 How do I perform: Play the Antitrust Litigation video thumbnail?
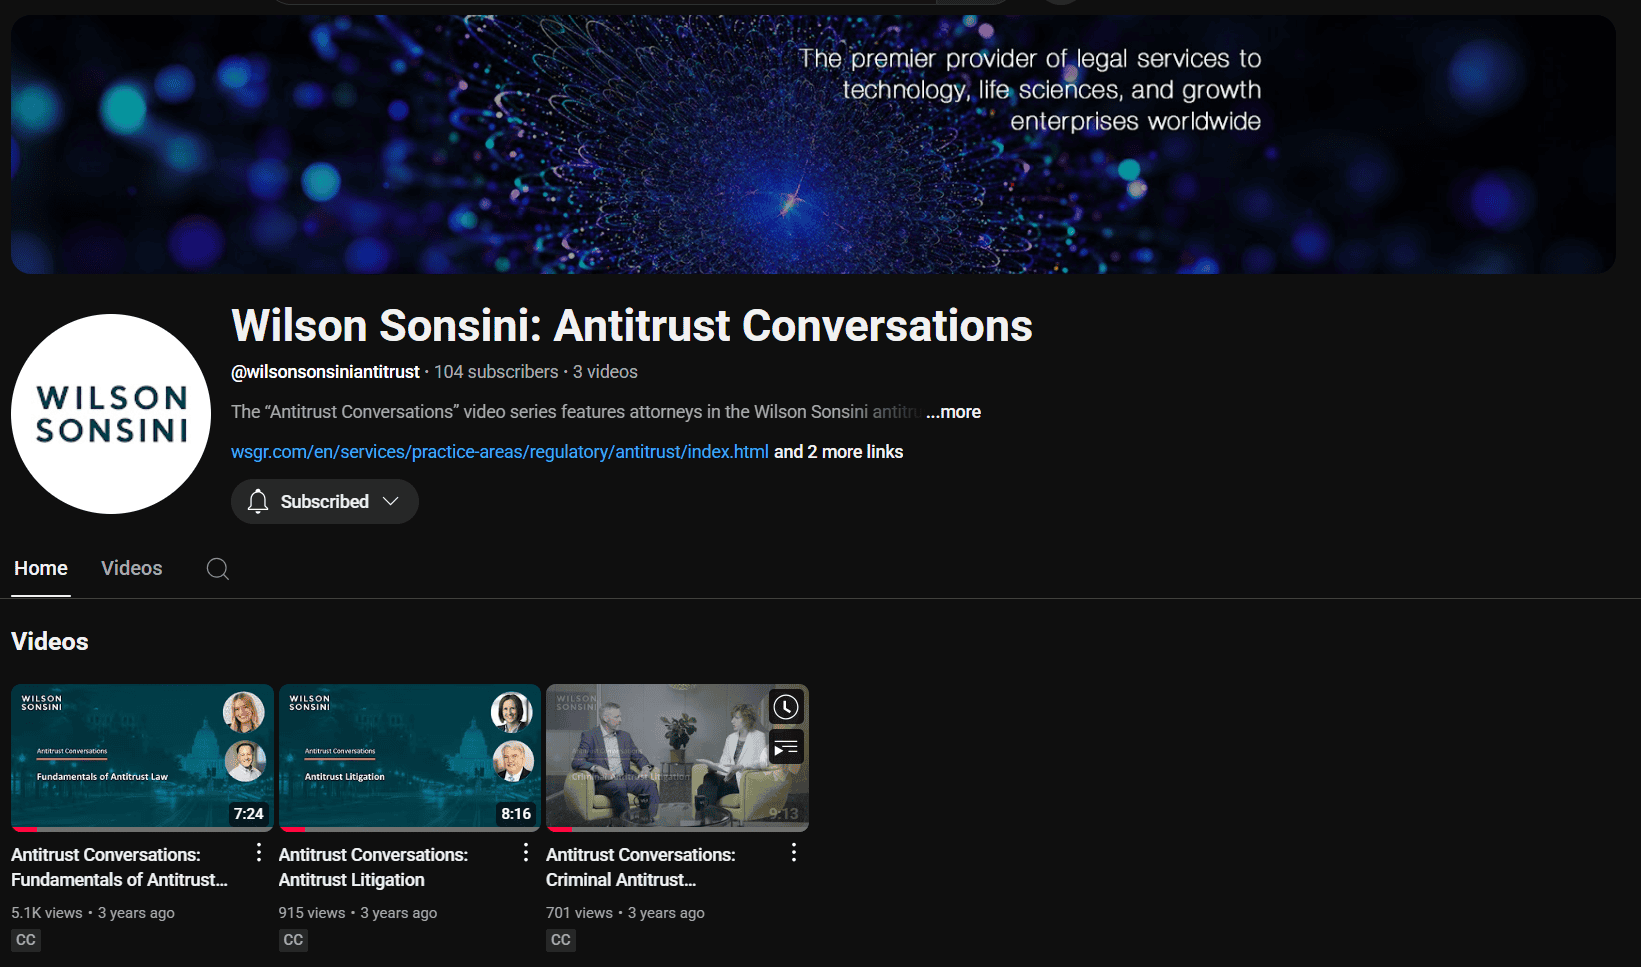pos(409,757)
